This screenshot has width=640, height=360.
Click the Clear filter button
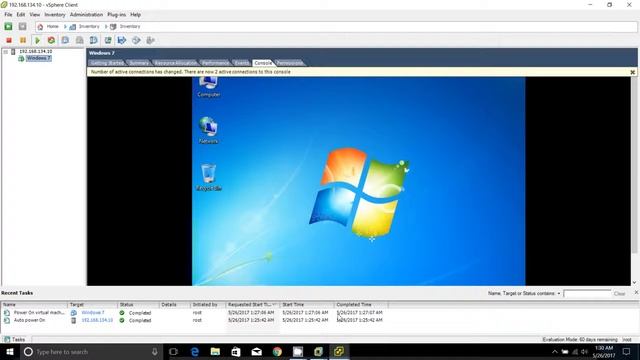(619, 293)
